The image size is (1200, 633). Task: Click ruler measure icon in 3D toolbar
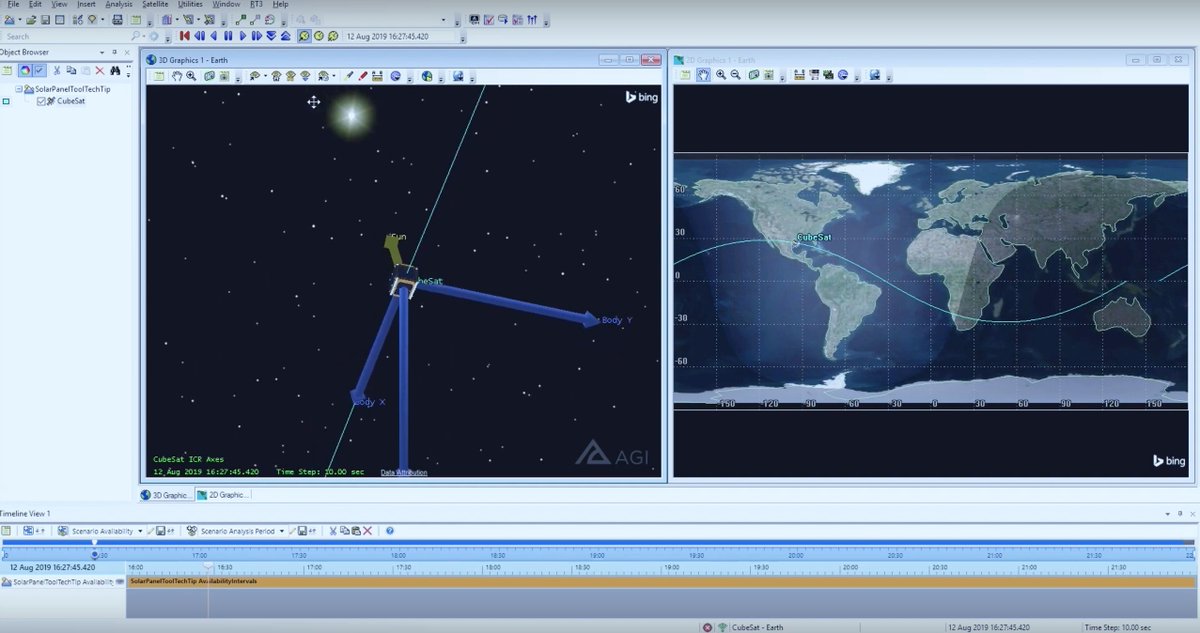[x=378, y=76]
